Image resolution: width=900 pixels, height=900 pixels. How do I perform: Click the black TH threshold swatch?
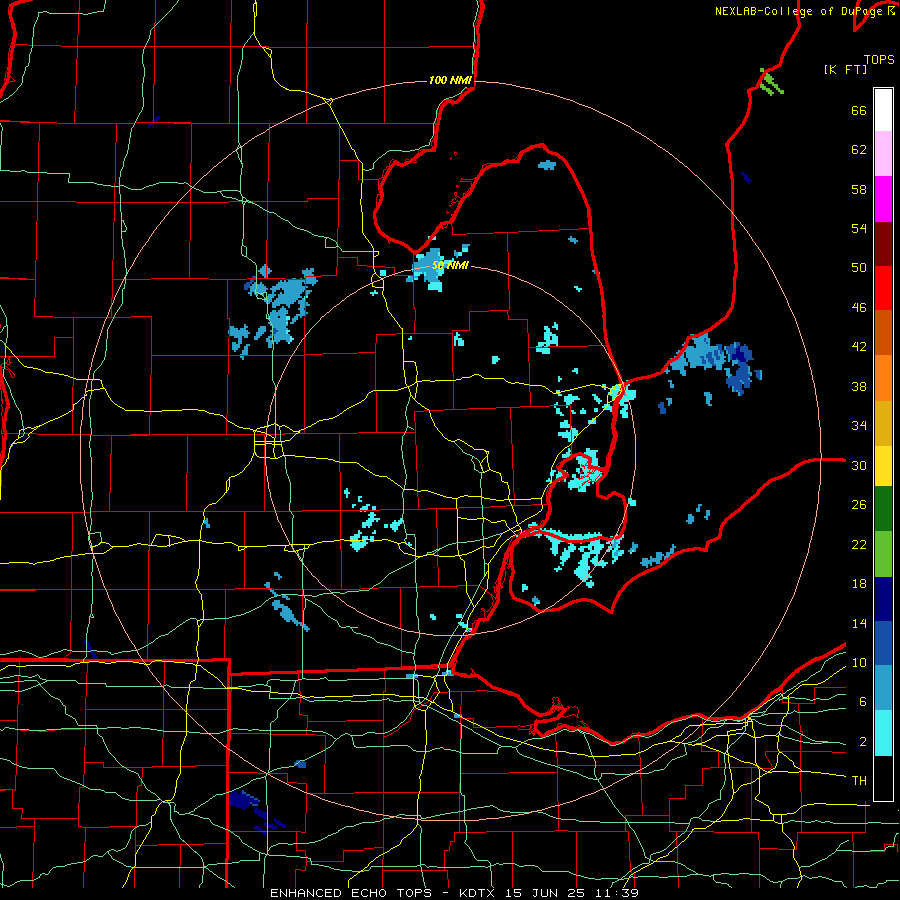[883, 778]
